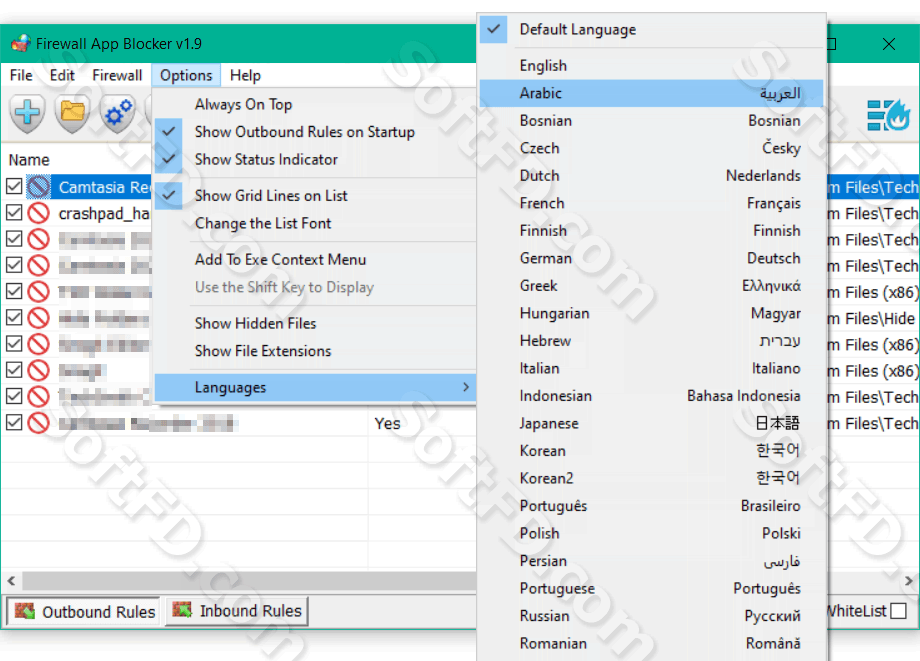Uncheck the crashpad_ha rule checkbox
The image size is (920, 661).
pyautogui.click(x=14, y=213)
